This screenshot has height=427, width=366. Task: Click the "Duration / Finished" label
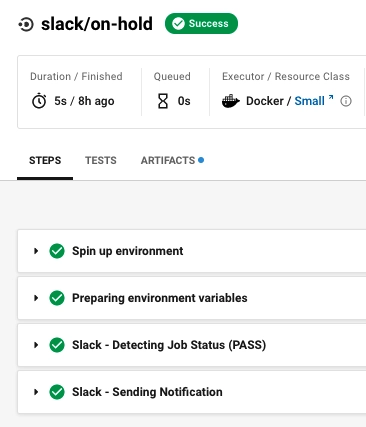76,76
